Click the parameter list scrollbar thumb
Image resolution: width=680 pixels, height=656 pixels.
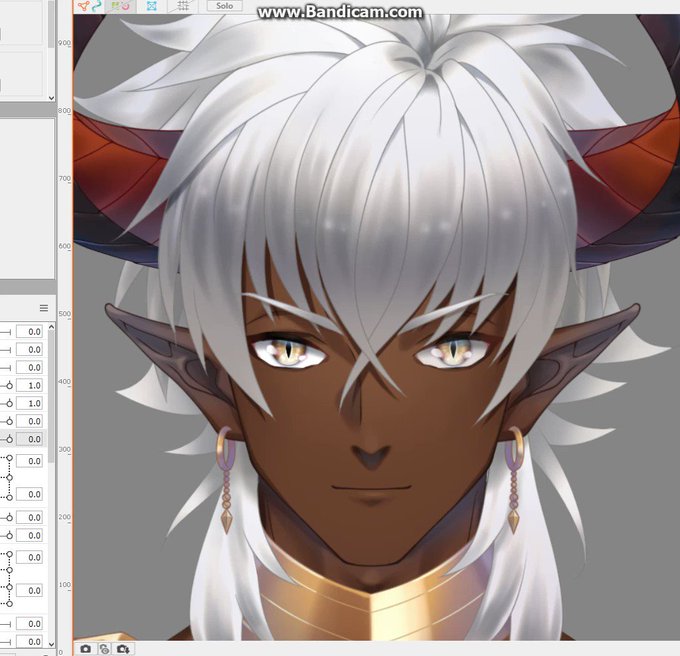click(x=52, y=397)
